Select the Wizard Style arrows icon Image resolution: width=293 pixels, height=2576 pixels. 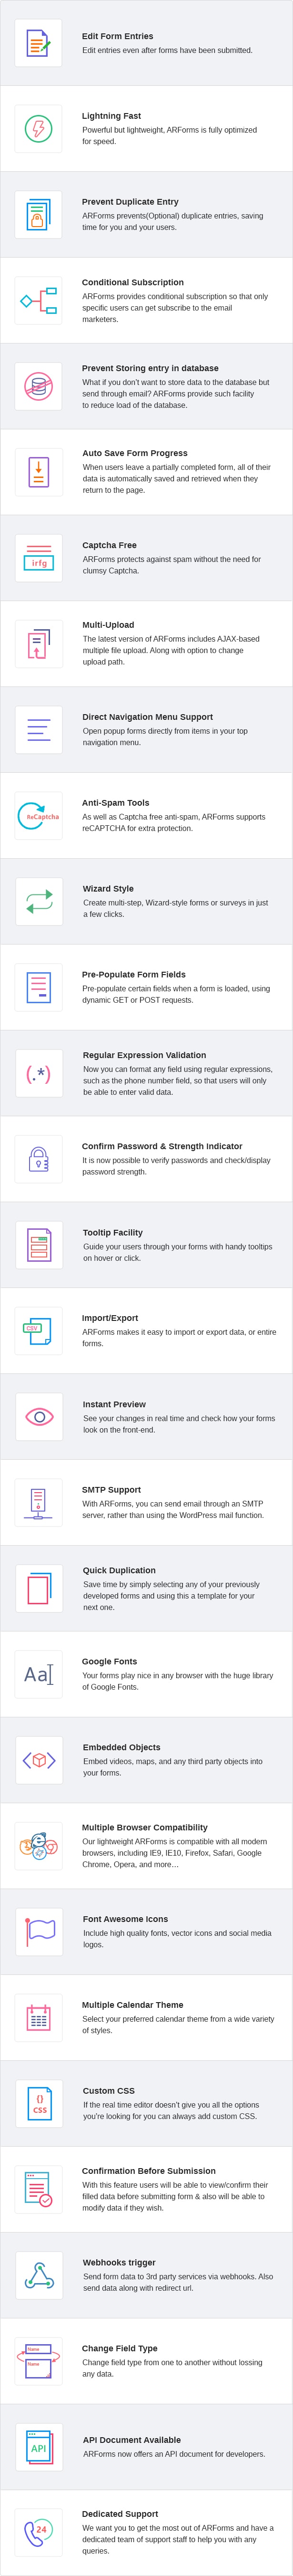pos(38,902)
